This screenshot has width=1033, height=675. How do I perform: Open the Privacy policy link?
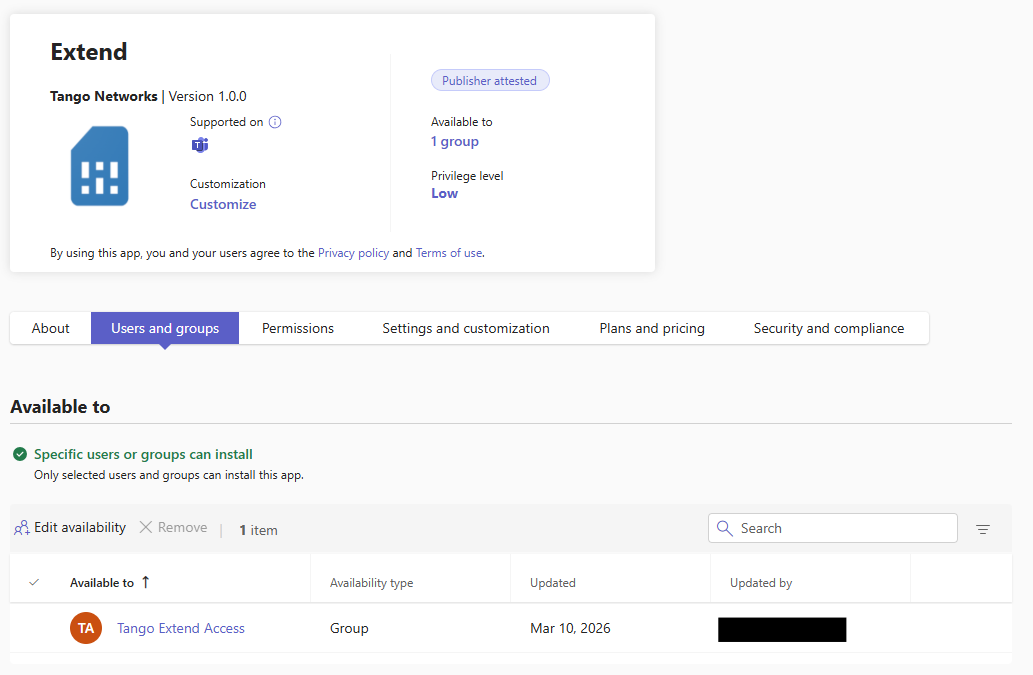click(x=353, y=253)
